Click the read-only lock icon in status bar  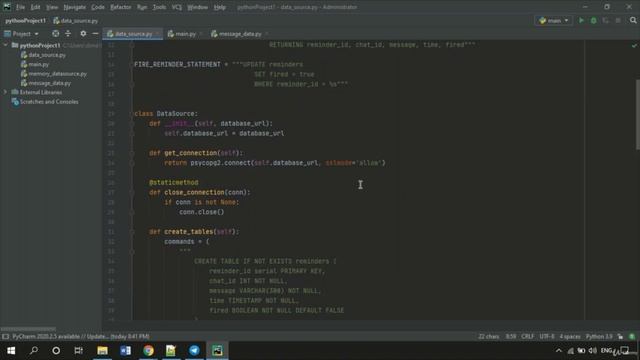click(620, 337)
